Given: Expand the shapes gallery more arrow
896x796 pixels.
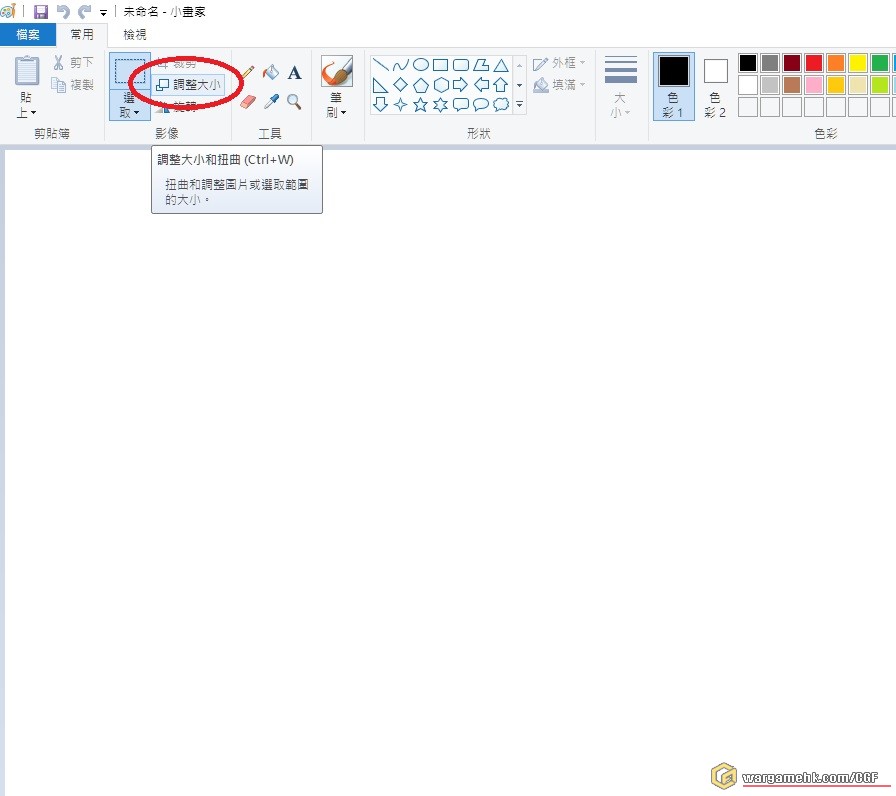Looking at the screenshot, I should coord(519,104).
